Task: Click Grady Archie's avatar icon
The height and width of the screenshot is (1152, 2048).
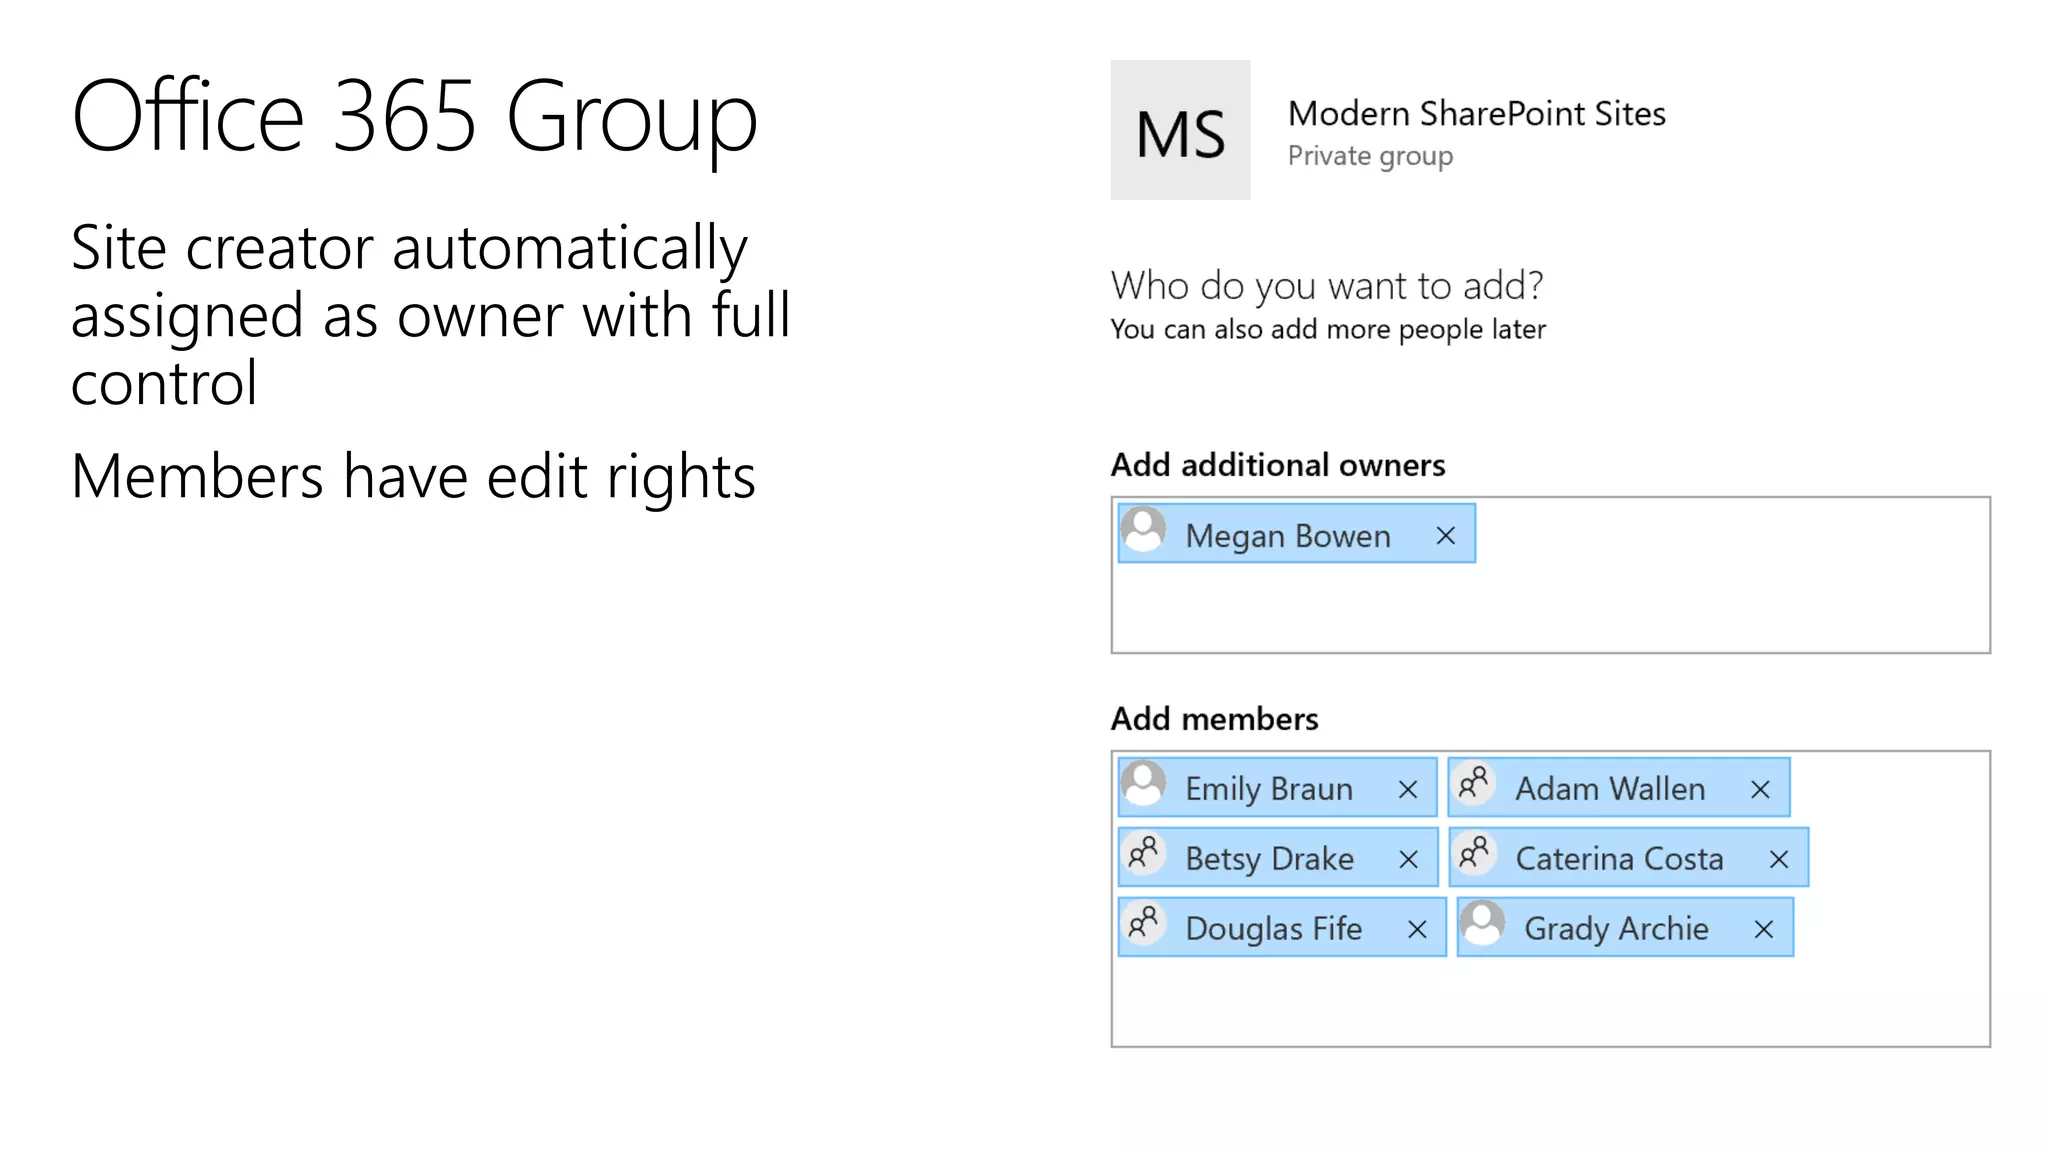Action: (x=1483, y=924)
